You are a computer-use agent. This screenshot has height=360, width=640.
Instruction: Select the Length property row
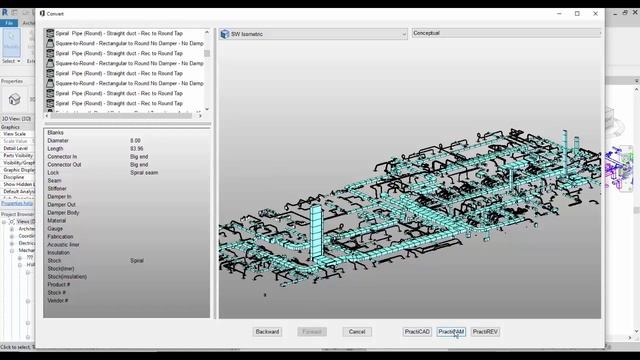click(x=127, y=149)
